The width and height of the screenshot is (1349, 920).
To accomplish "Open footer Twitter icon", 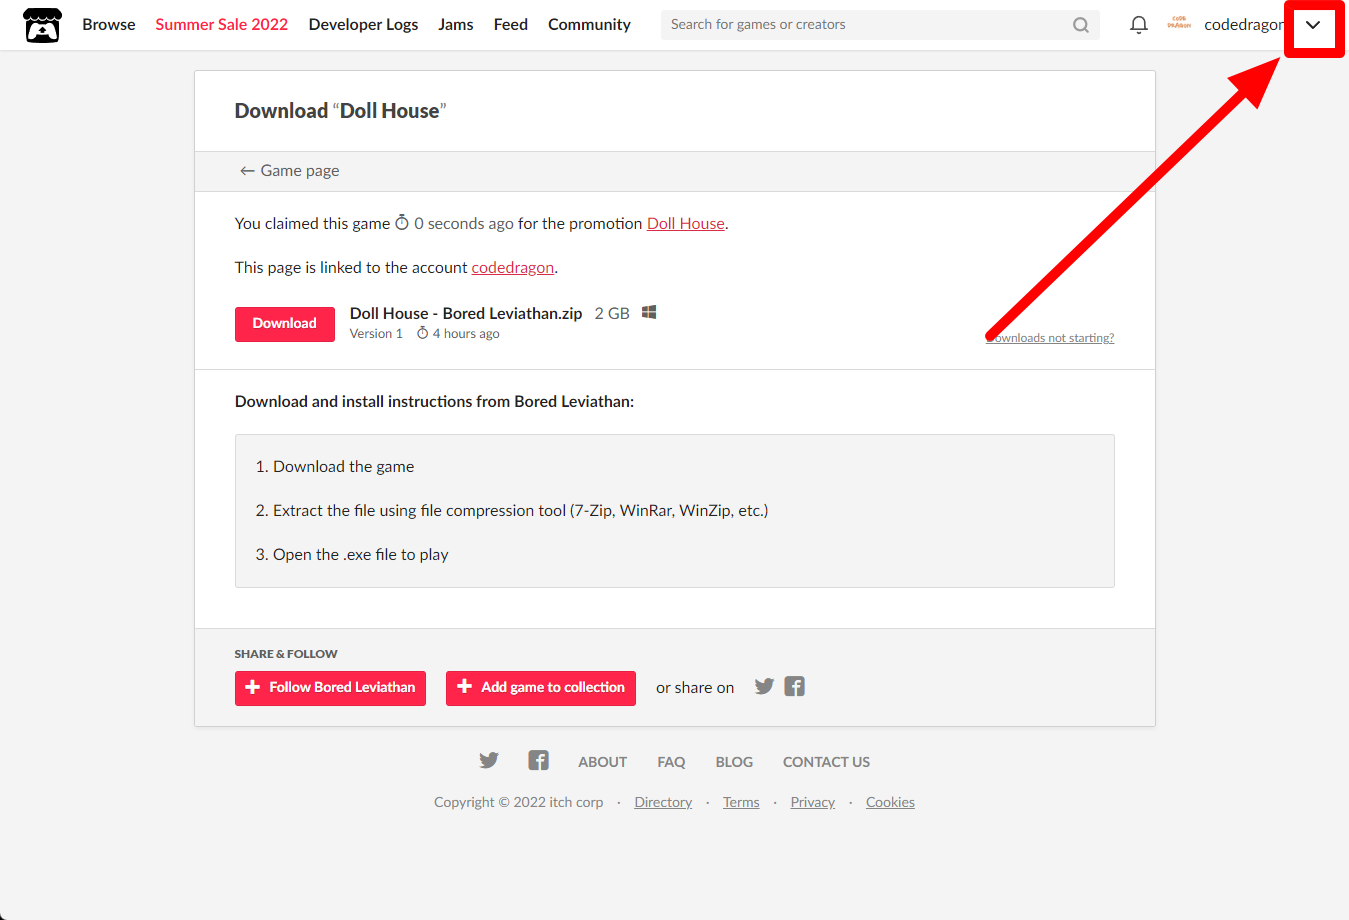I will 489,761.
